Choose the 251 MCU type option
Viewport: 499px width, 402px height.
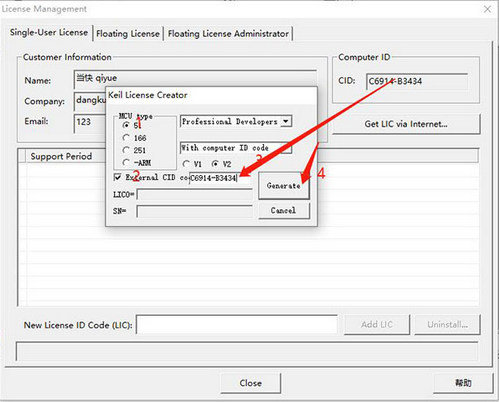(x=126, y=150)
